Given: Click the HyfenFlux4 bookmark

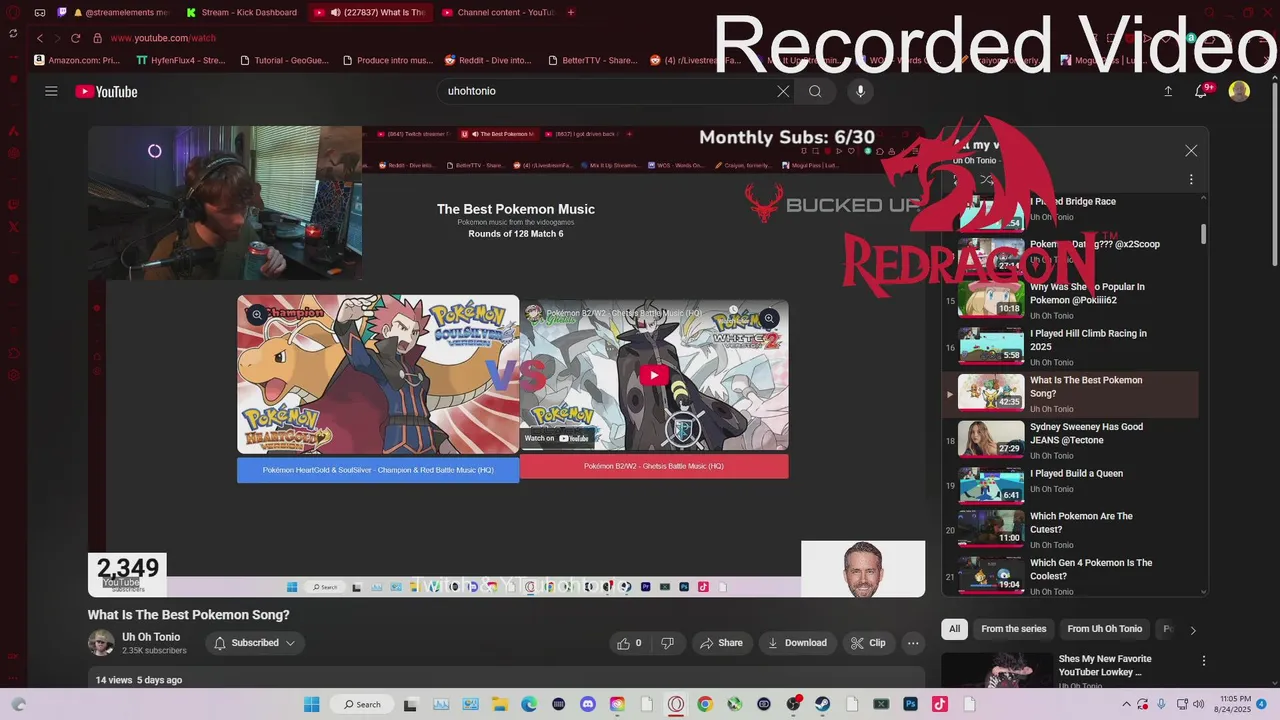Looking at the screenshot, I should pyautogui.click(x=180, y=60).
